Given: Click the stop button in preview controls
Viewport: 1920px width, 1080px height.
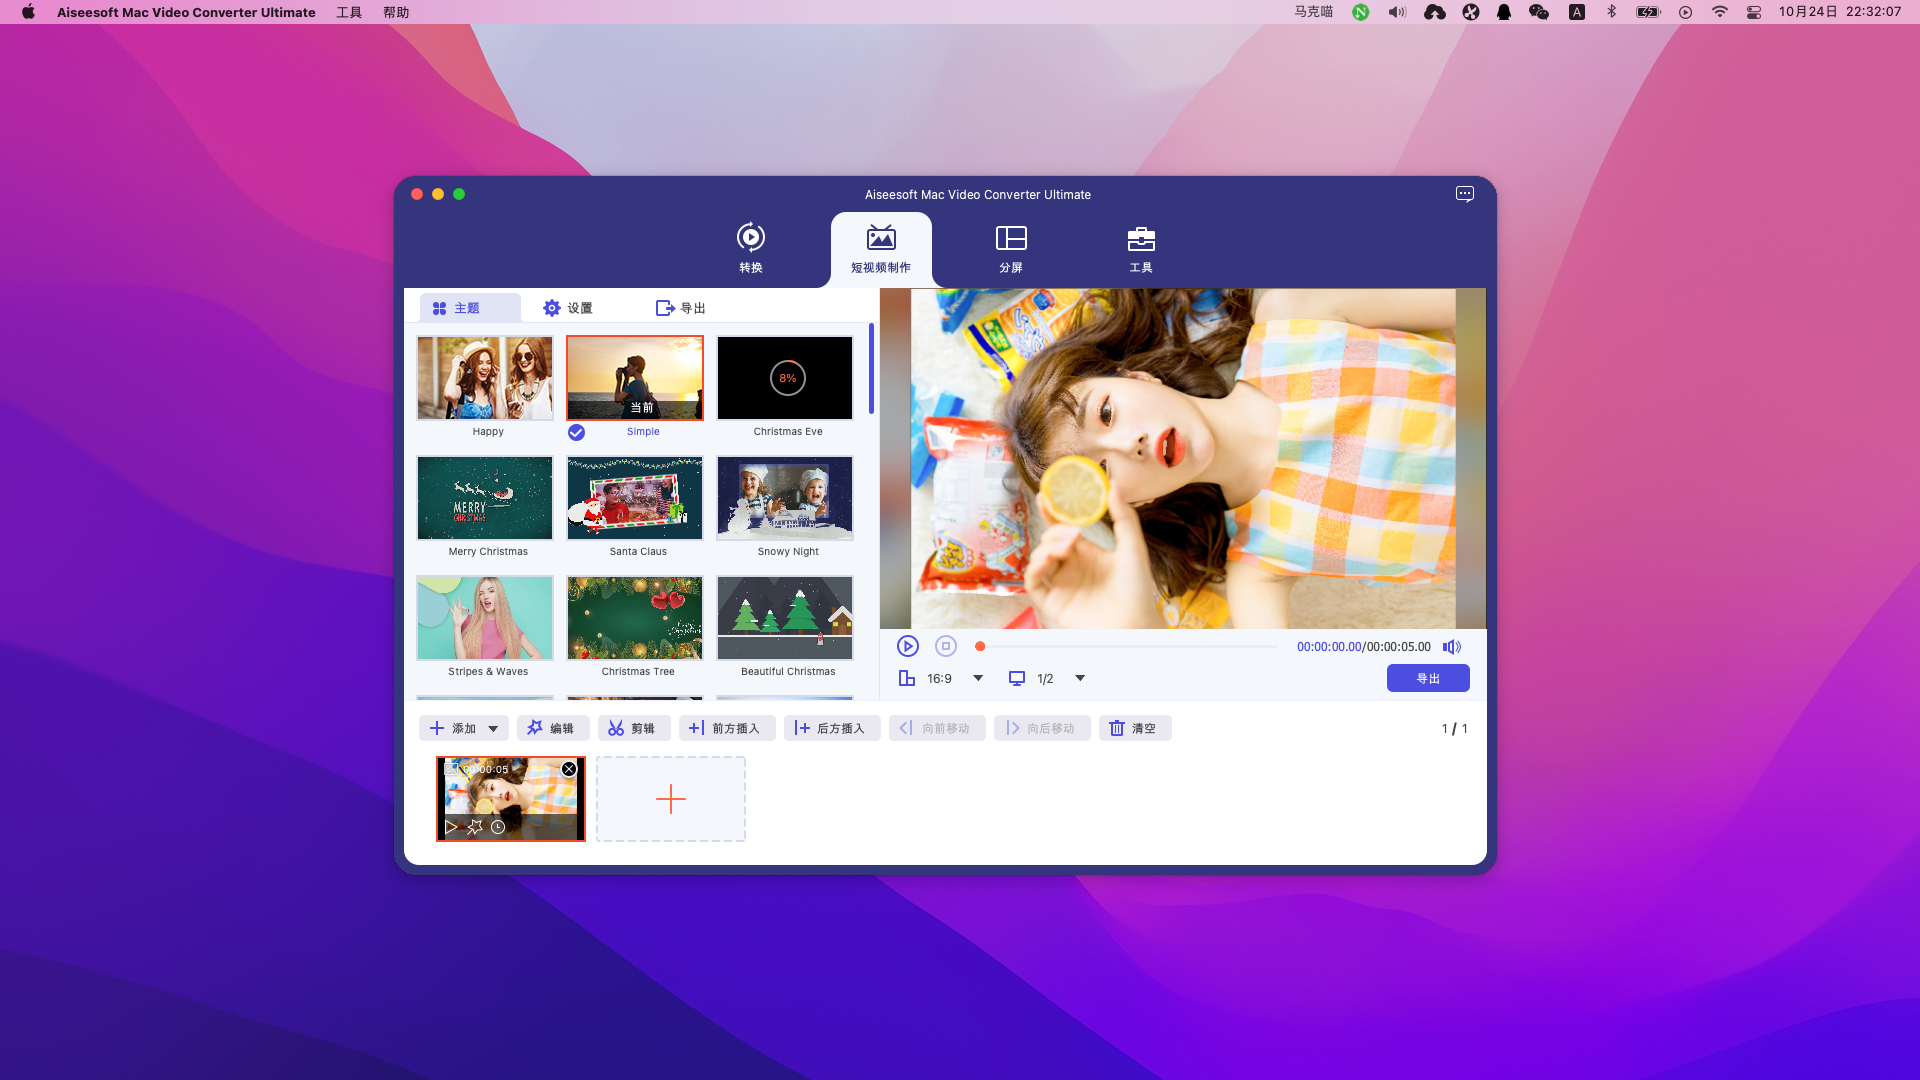Looking at the screenshot, I should pyautogui.click(x=946, y=646).
